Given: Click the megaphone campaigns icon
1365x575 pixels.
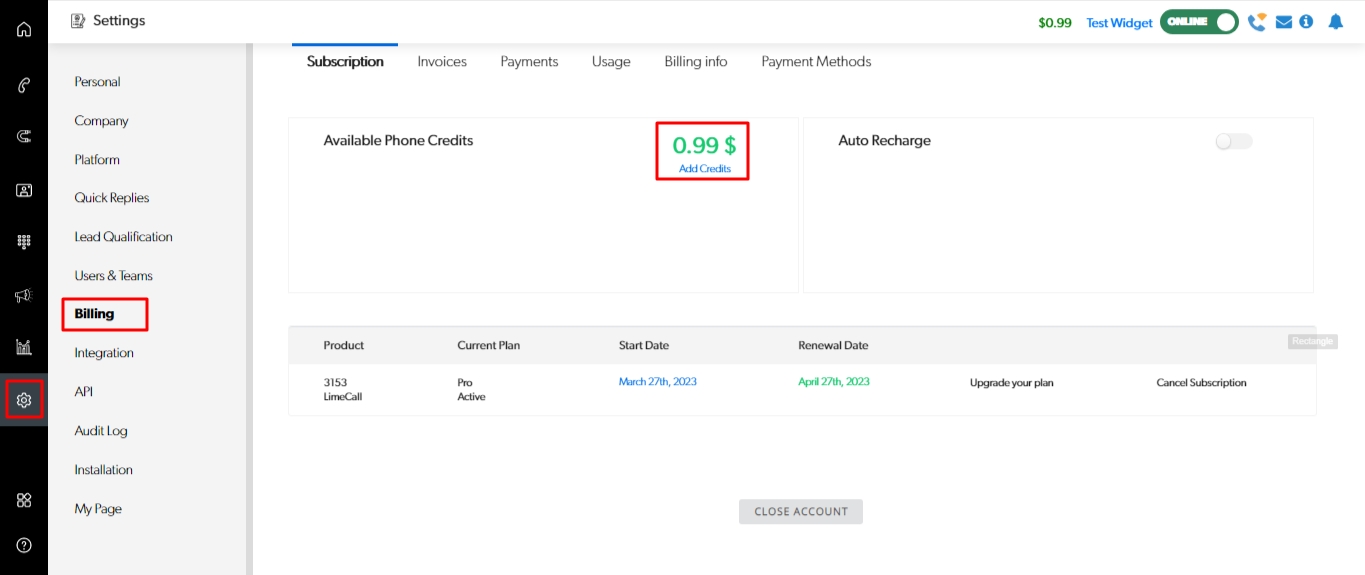Looking at the screenshot, I should click(x=24, y=295).
